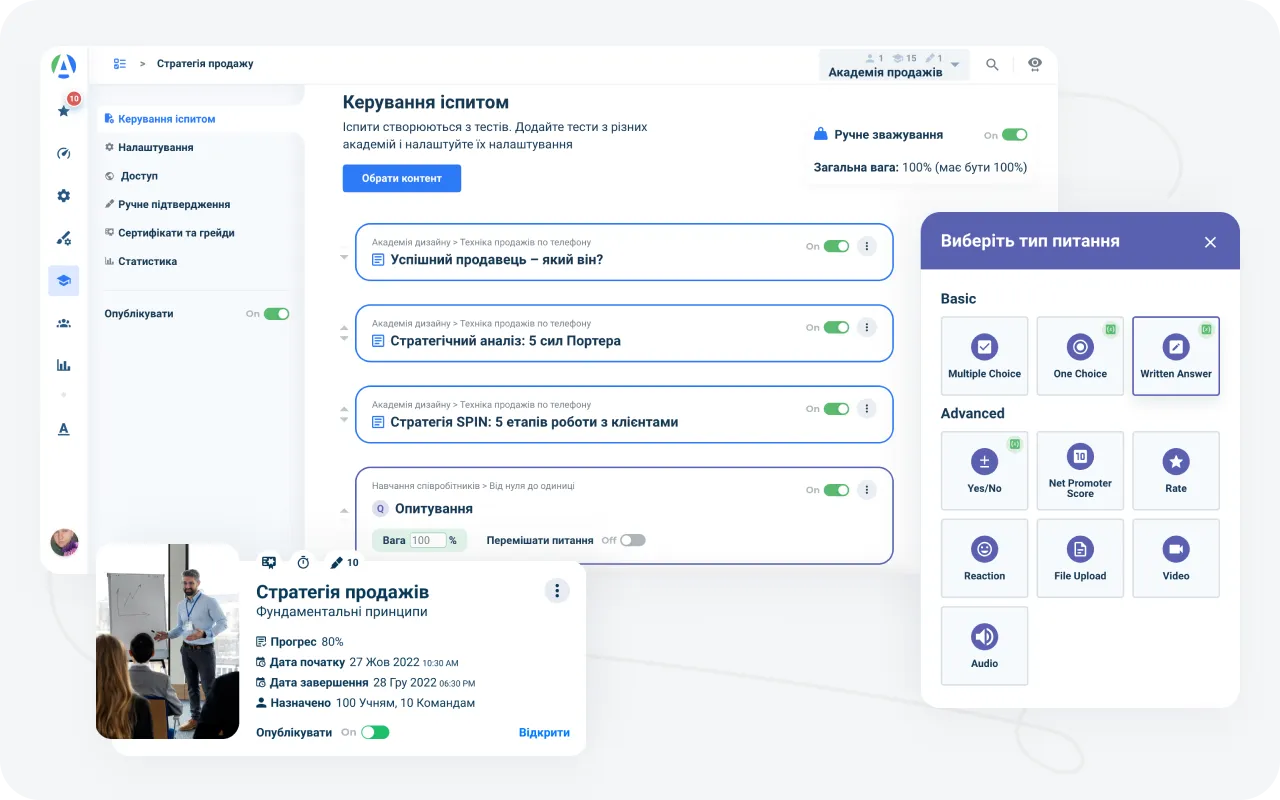Open the dashboard speedometer icon in sidebar
Screen dimensions: 1280x800
[x=64, y=154]
